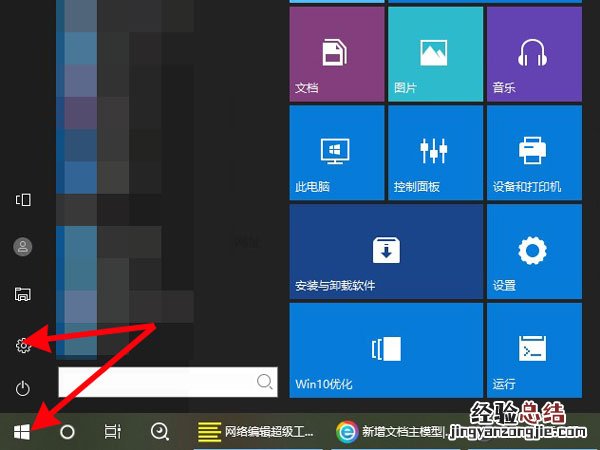Open the 控制面板 control panel tile
600x450 pixels.
coord(435,153)
